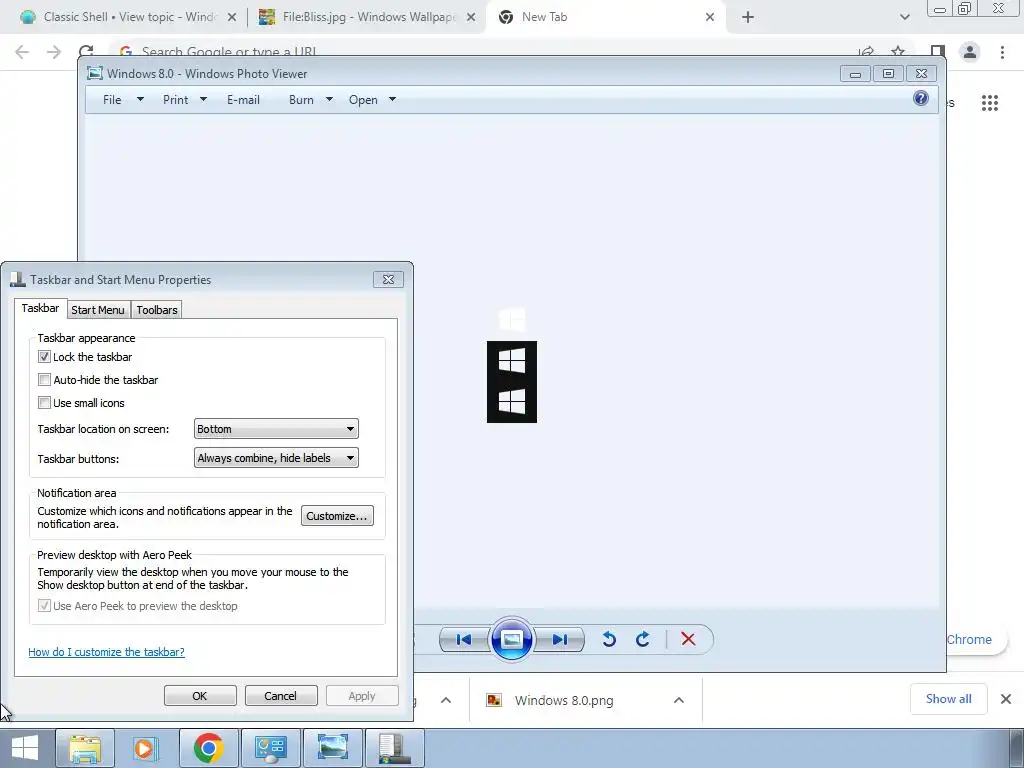
Task: Go forward in Chrome browser
Action: coord(54,52)
